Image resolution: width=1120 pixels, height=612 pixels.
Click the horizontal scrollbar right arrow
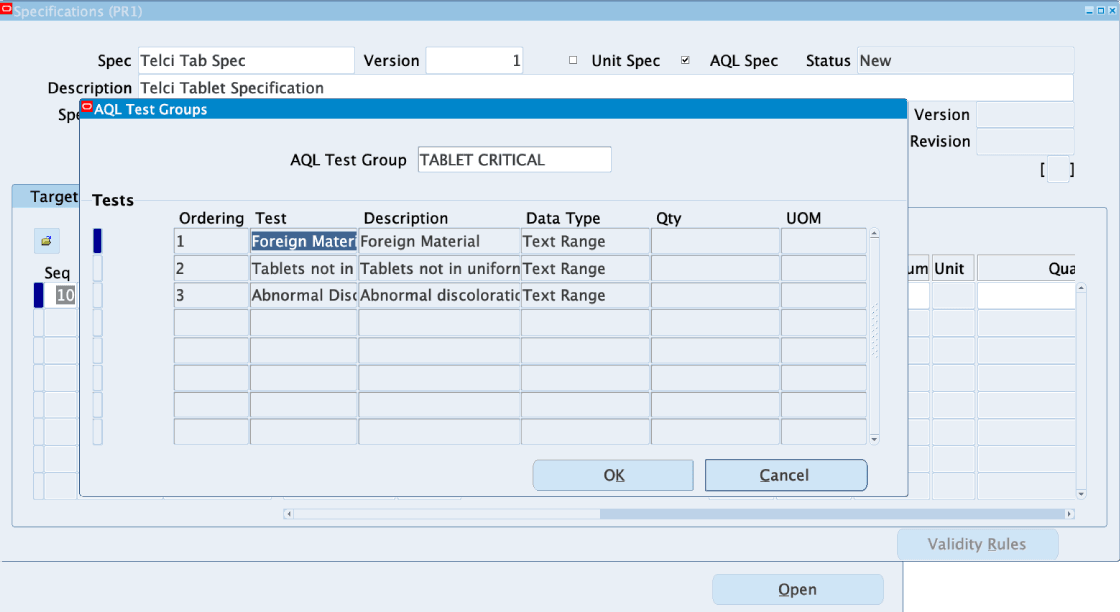[1069, 514]
